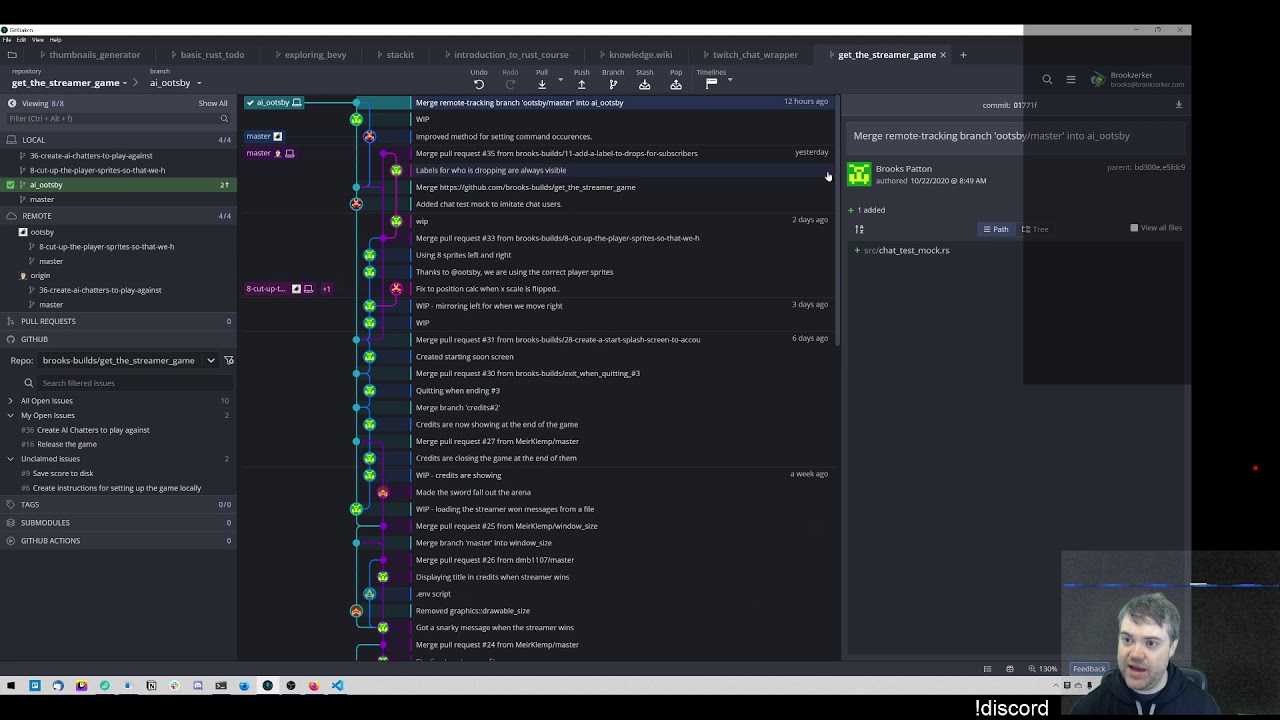Select commit 'Added chat test mock to imitate chat users.'
The width and height of the screenshot is (1280, 720).
click(x=489, y=204)
